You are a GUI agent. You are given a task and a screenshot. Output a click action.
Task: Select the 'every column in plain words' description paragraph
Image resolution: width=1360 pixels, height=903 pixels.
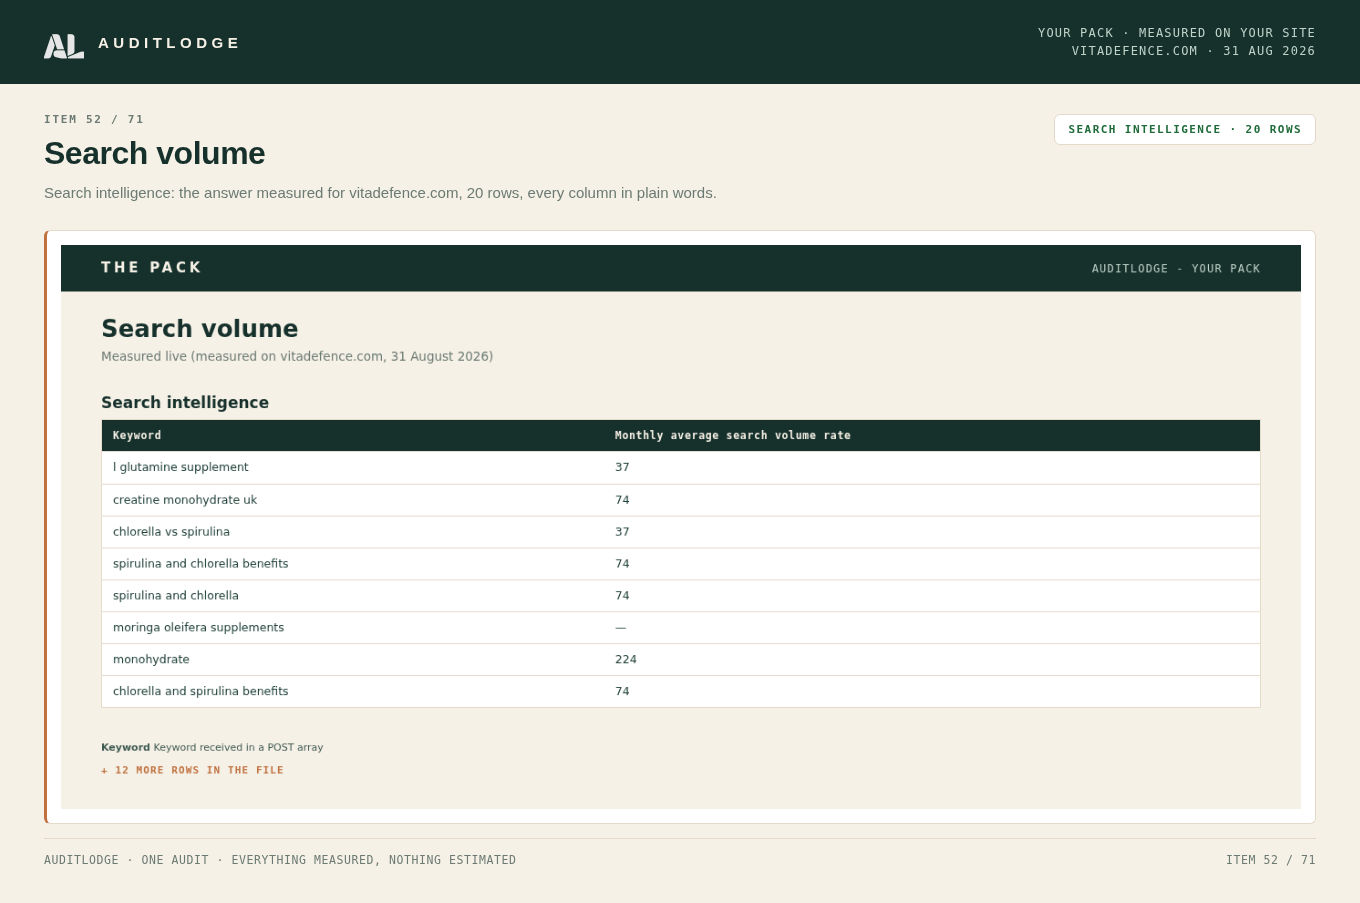tap(380, 193)
